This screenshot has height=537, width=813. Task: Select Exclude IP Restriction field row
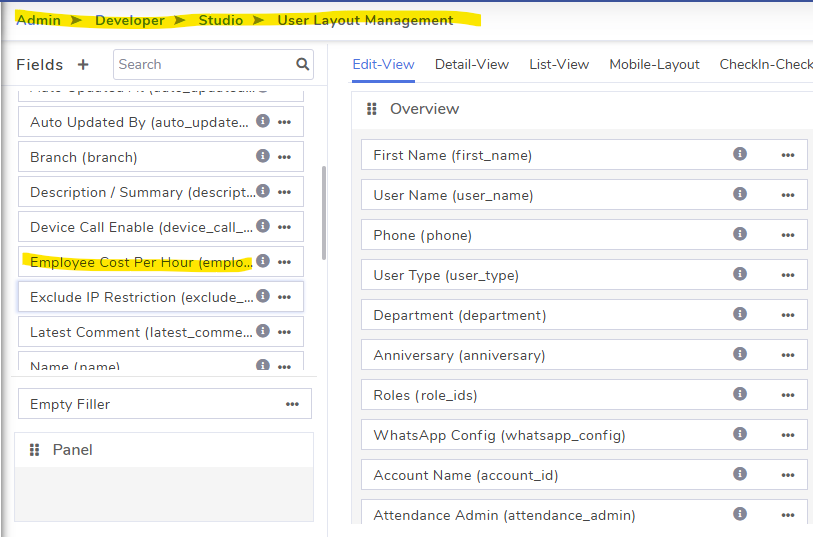point(161,296)
